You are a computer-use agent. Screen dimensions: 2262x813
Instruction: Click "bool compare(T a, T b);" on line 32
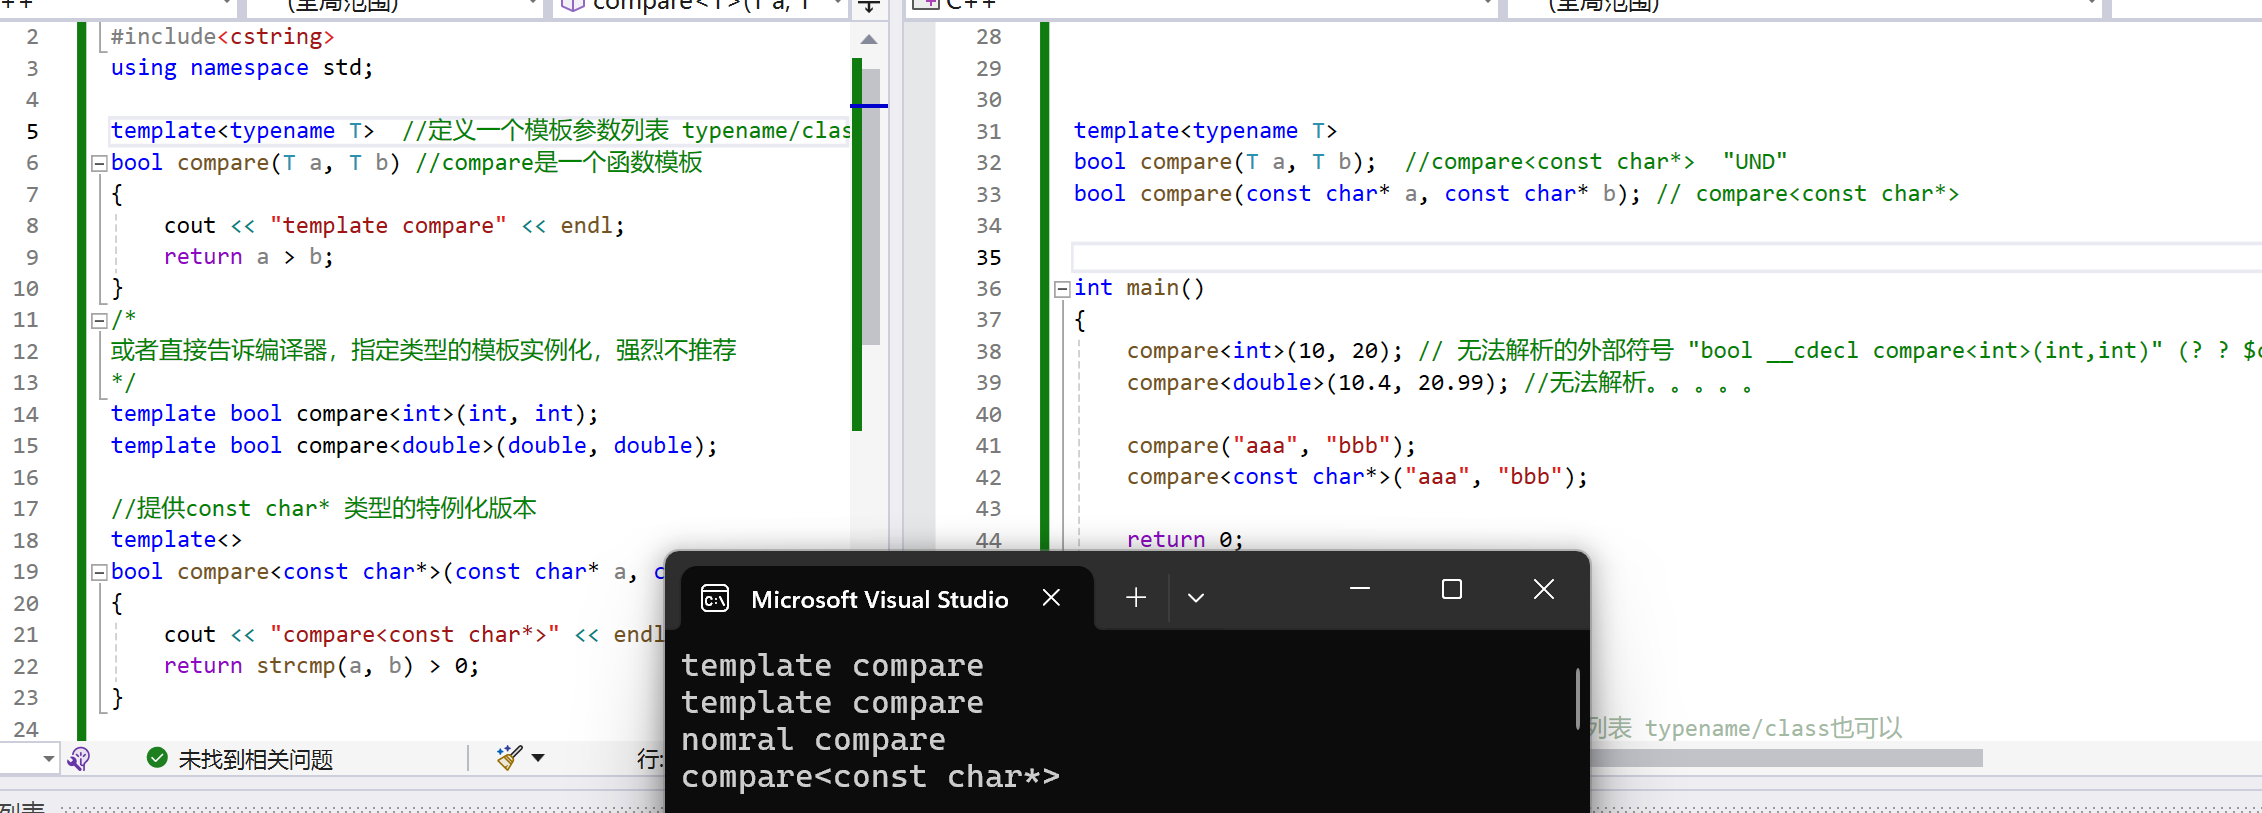[1225, 162]
